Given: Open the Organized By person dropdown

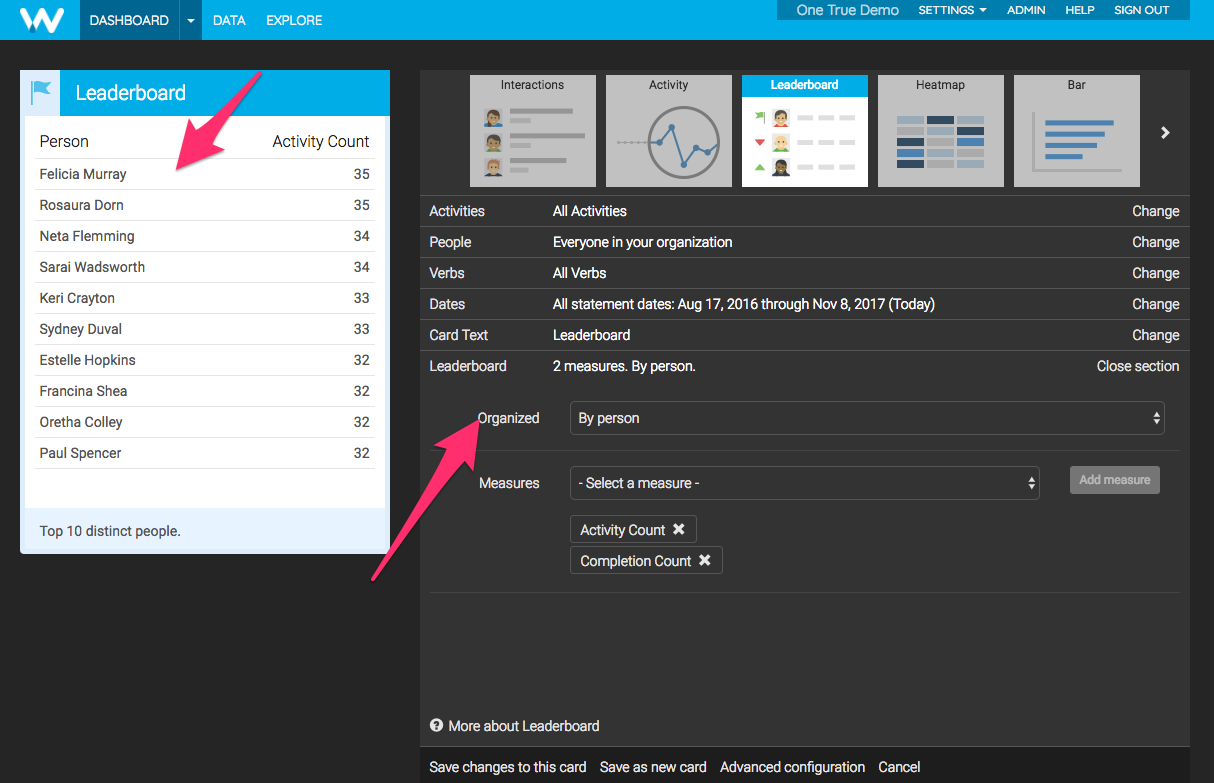Looking at the screenshot, I should [x=866, y=418].
